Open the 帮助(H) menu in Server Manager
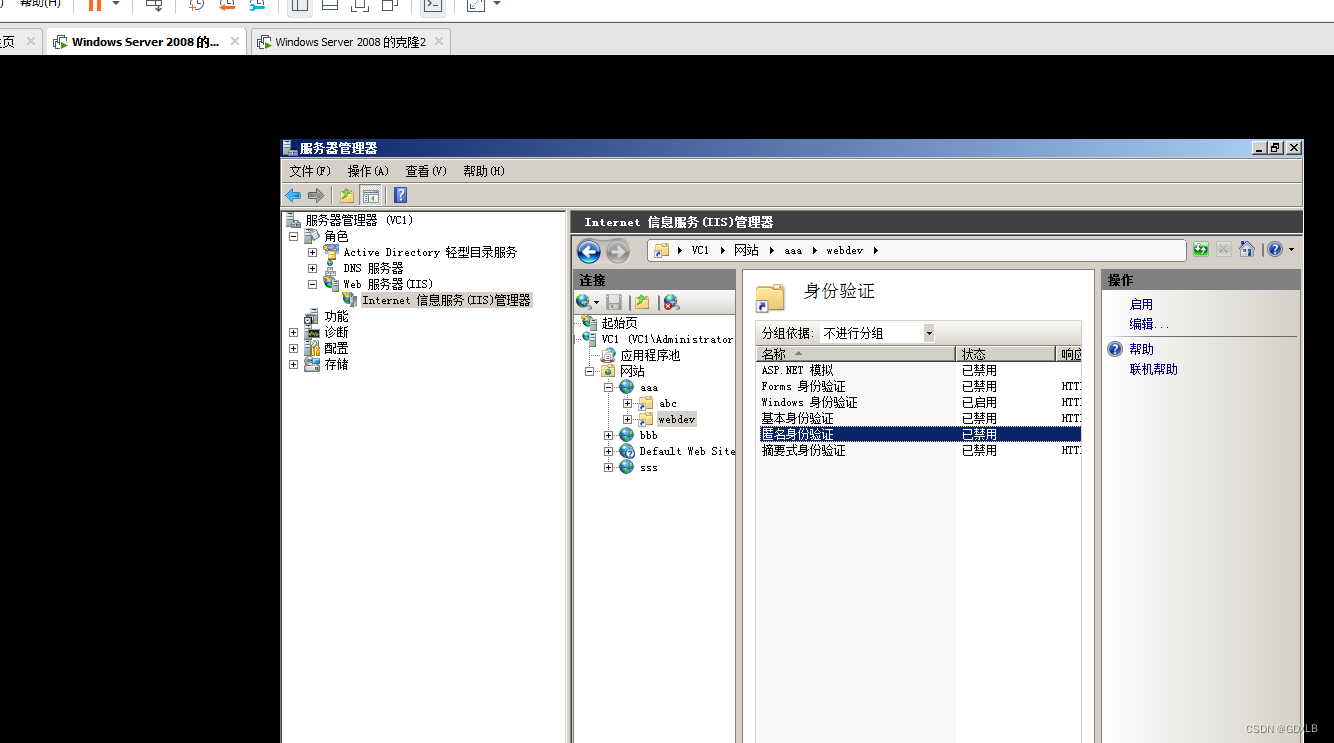 pos(484,171)
